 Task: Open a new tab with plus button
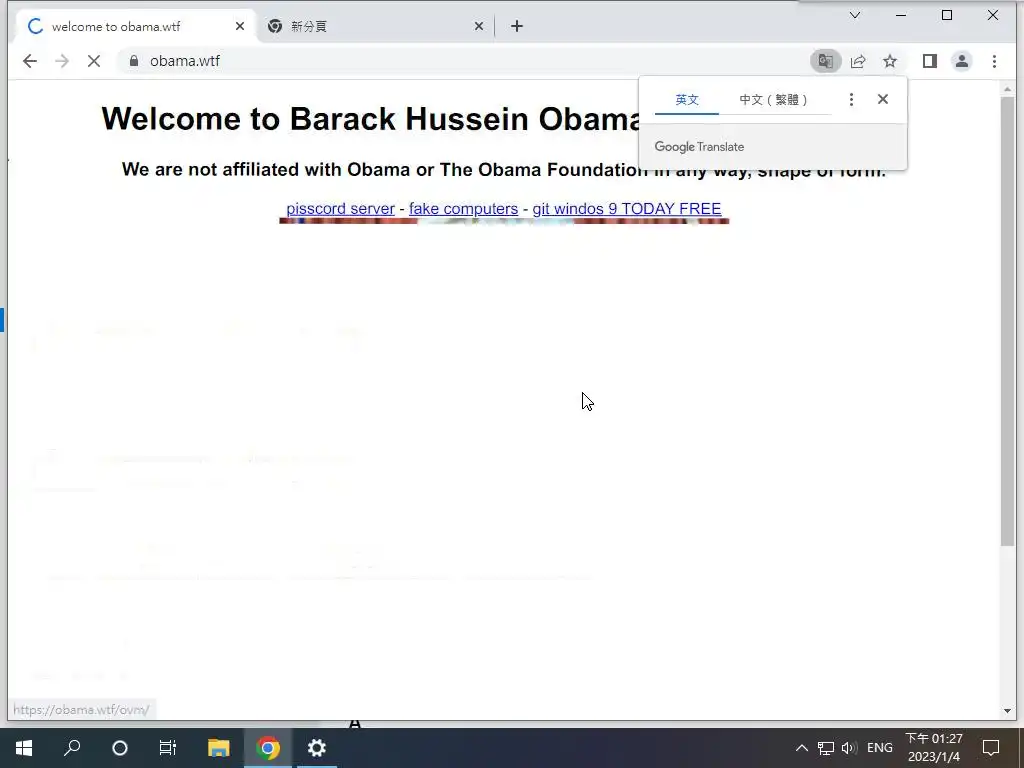tap(517, 26)
